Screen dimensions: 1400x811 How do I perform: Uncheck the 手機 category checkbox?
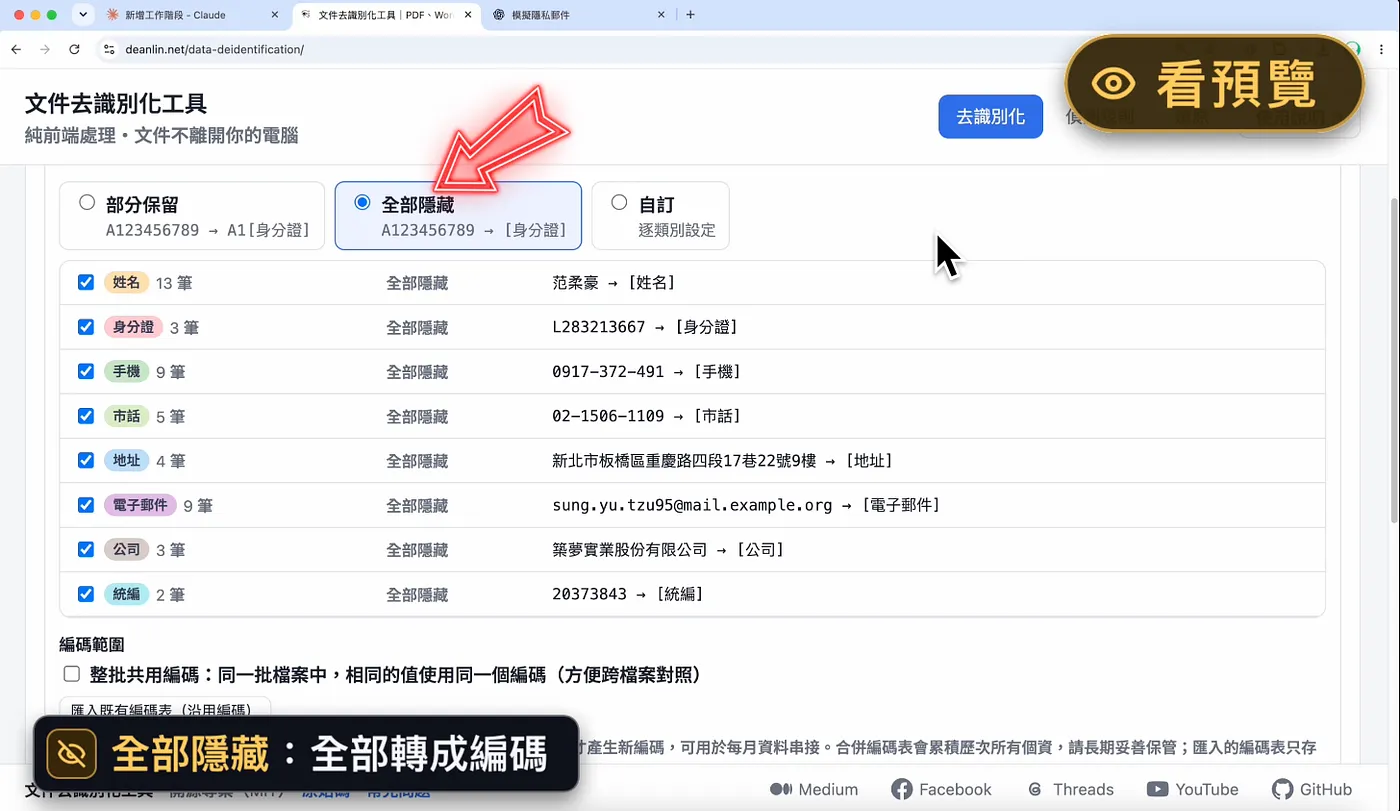86,372
